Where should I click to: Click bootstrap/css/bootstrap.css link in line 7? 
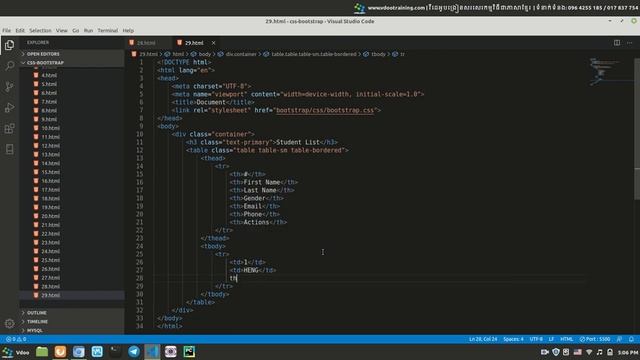coord(325,110)
